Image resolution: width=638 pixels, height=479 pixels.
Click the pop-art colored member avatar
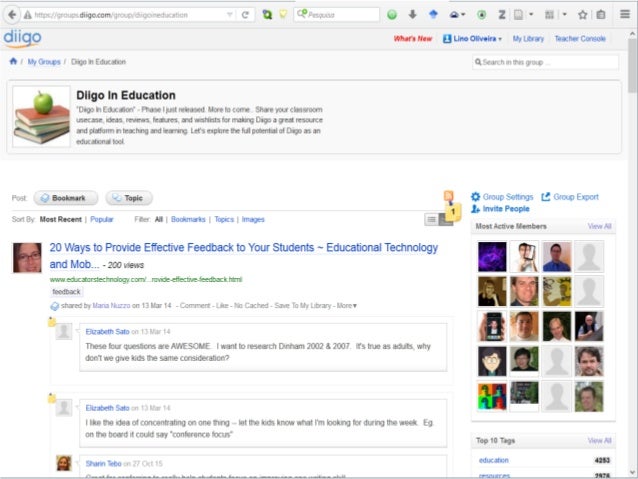pyautogui.click(x=492, y=396)
